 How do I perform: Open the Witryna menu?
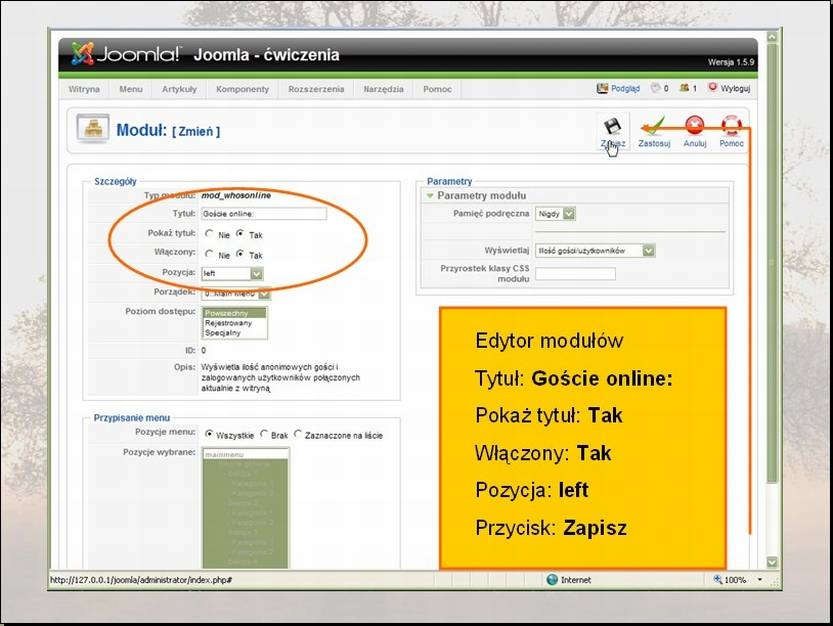point(84,89)
